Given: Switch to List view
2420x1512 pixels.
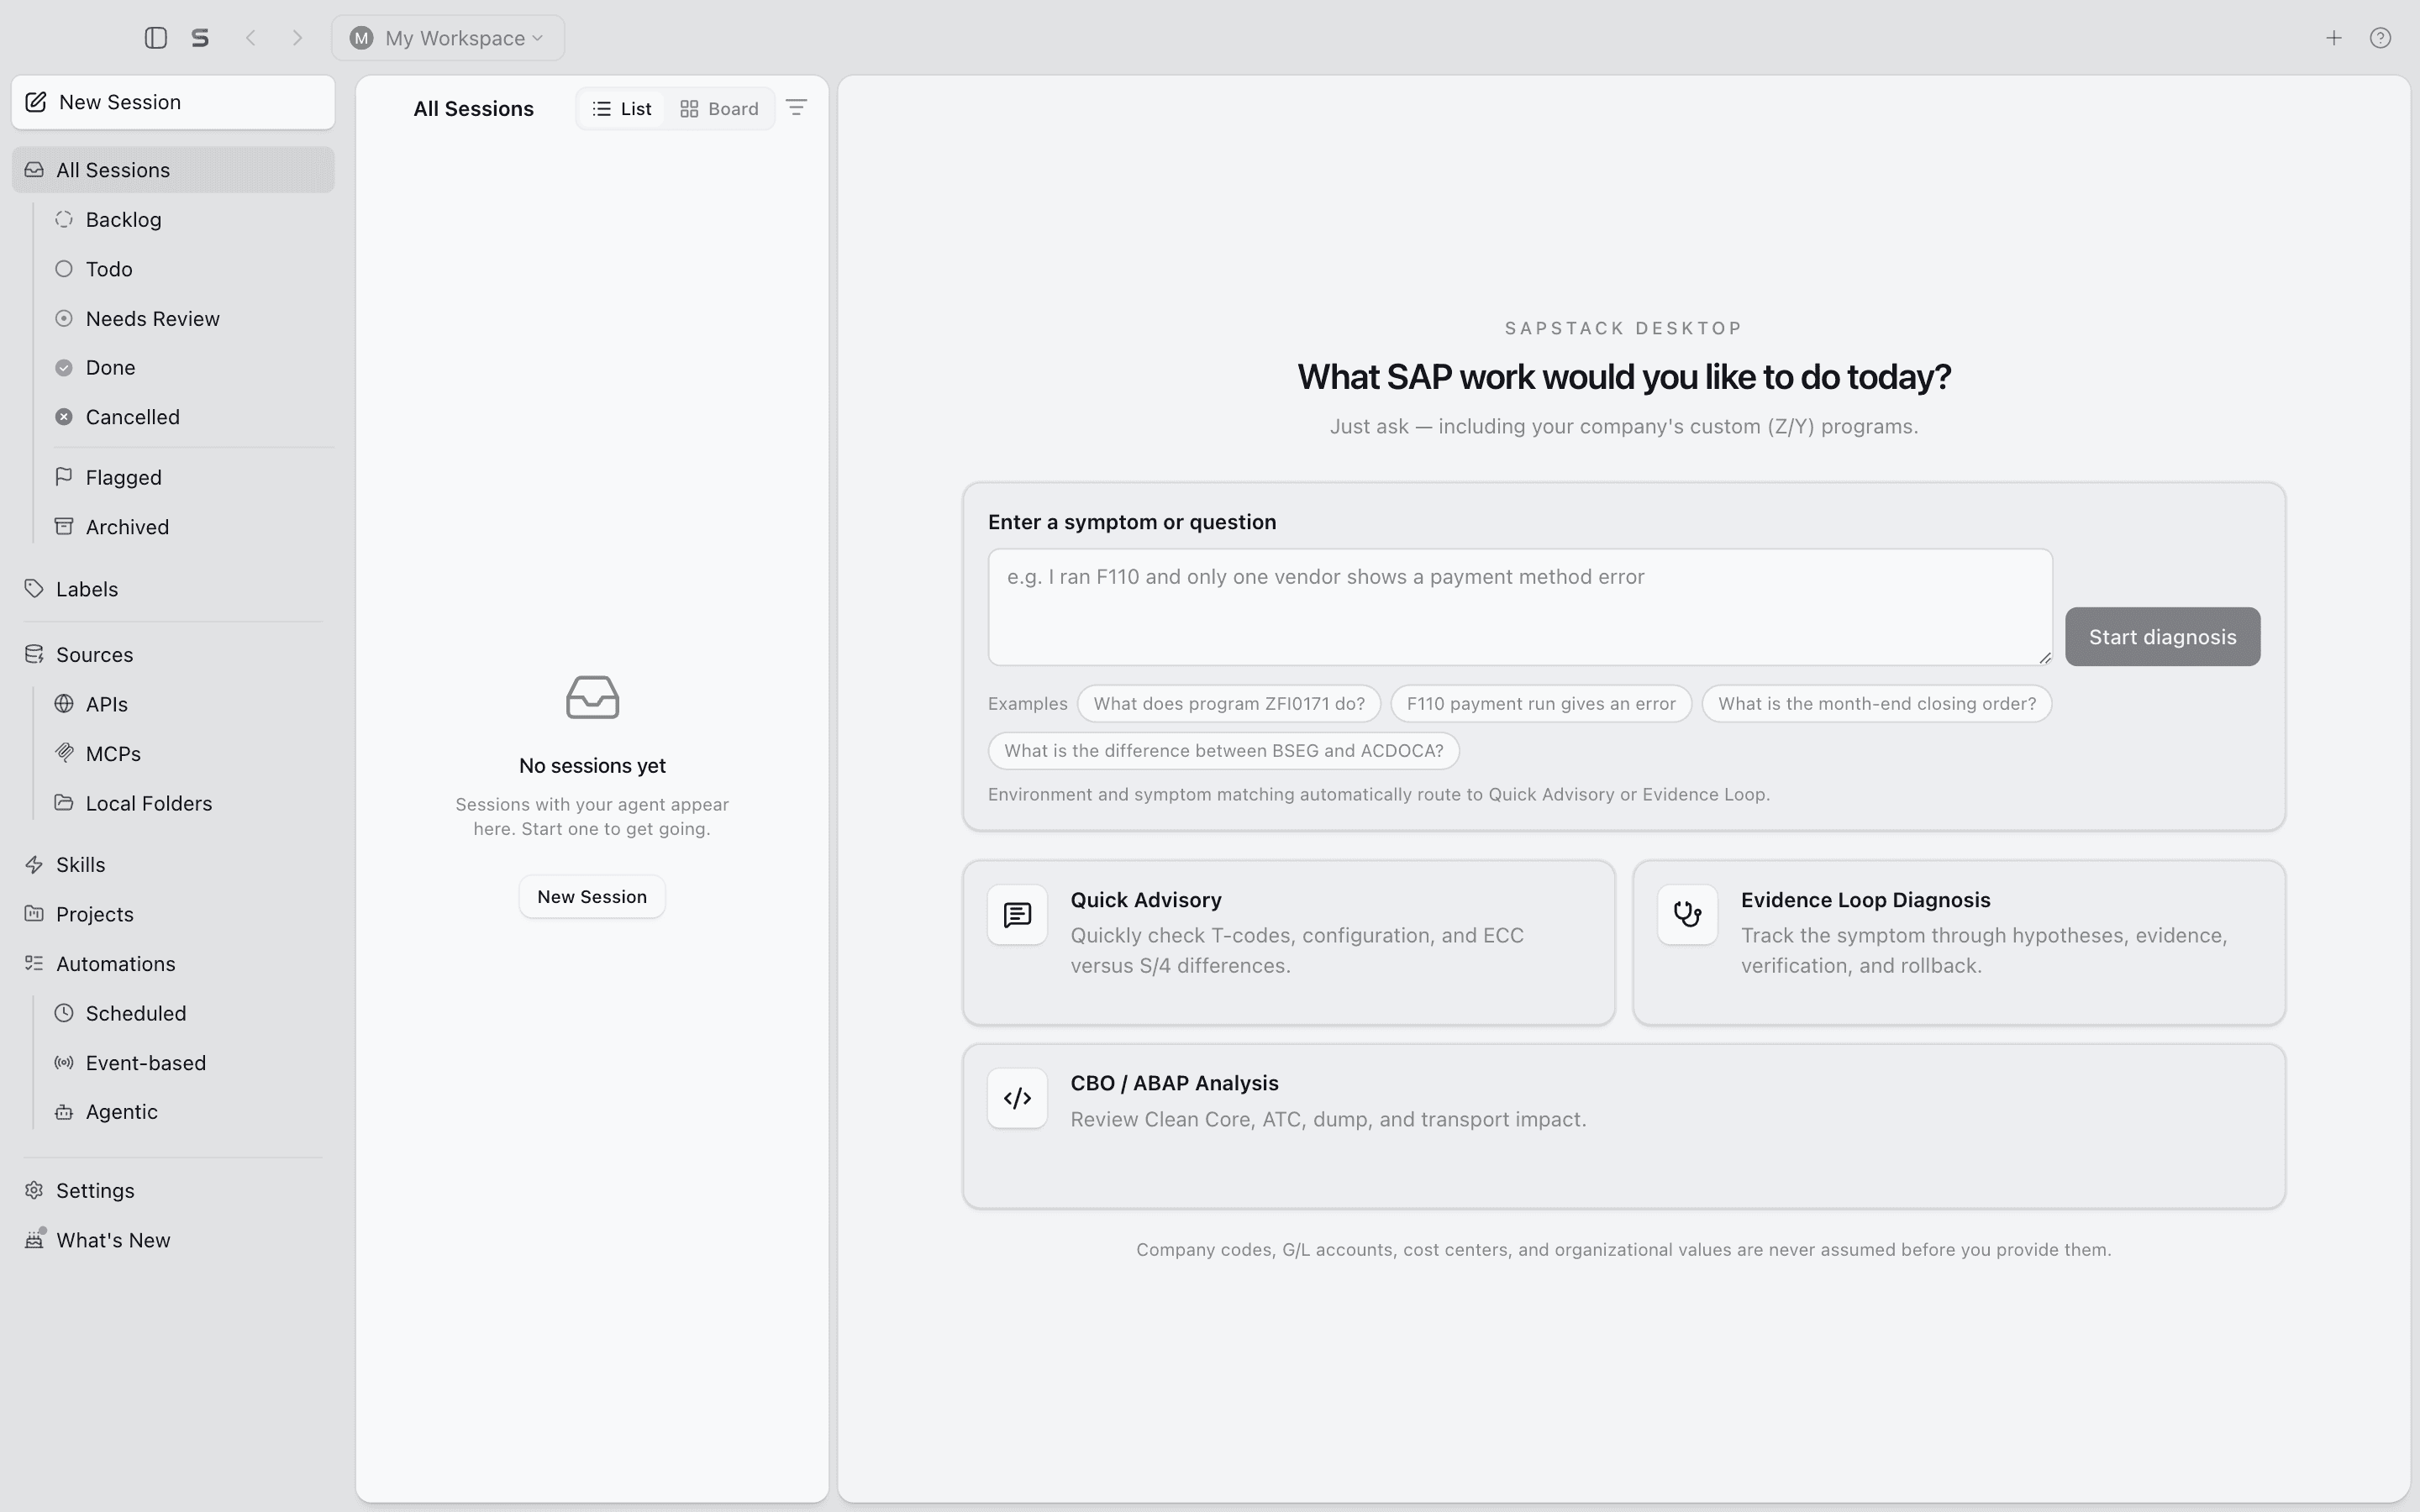Looking at the screenshot, I should [x=621, y=109].
